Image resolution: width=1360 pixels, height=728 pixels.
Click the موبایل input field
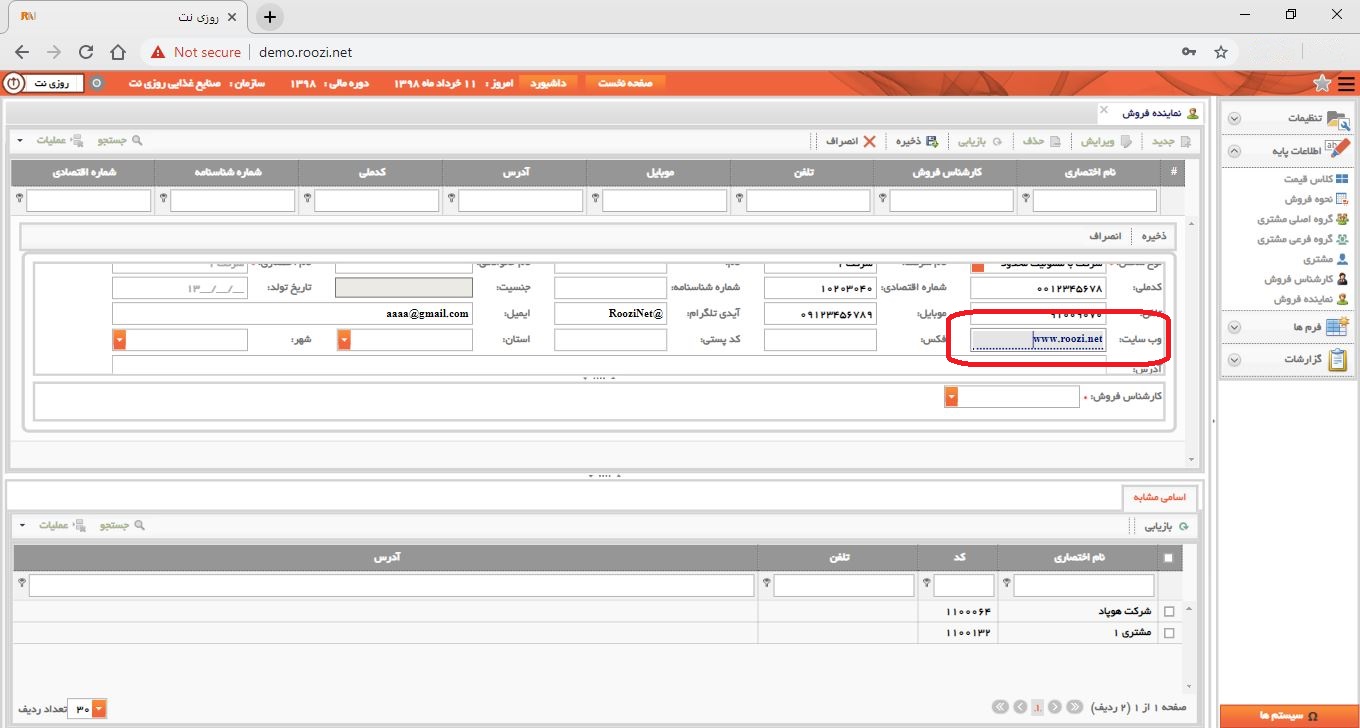click(820, 314)
